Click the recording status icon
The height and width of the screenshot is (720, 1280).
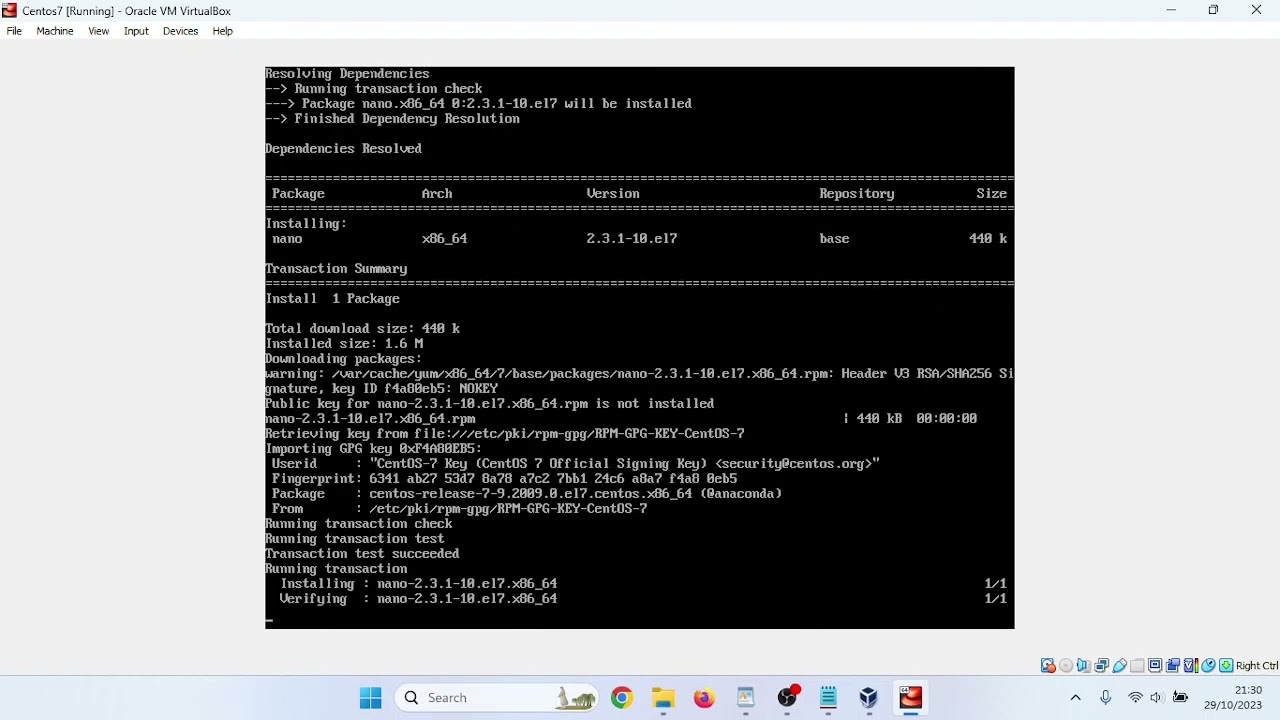[1173, 665]
